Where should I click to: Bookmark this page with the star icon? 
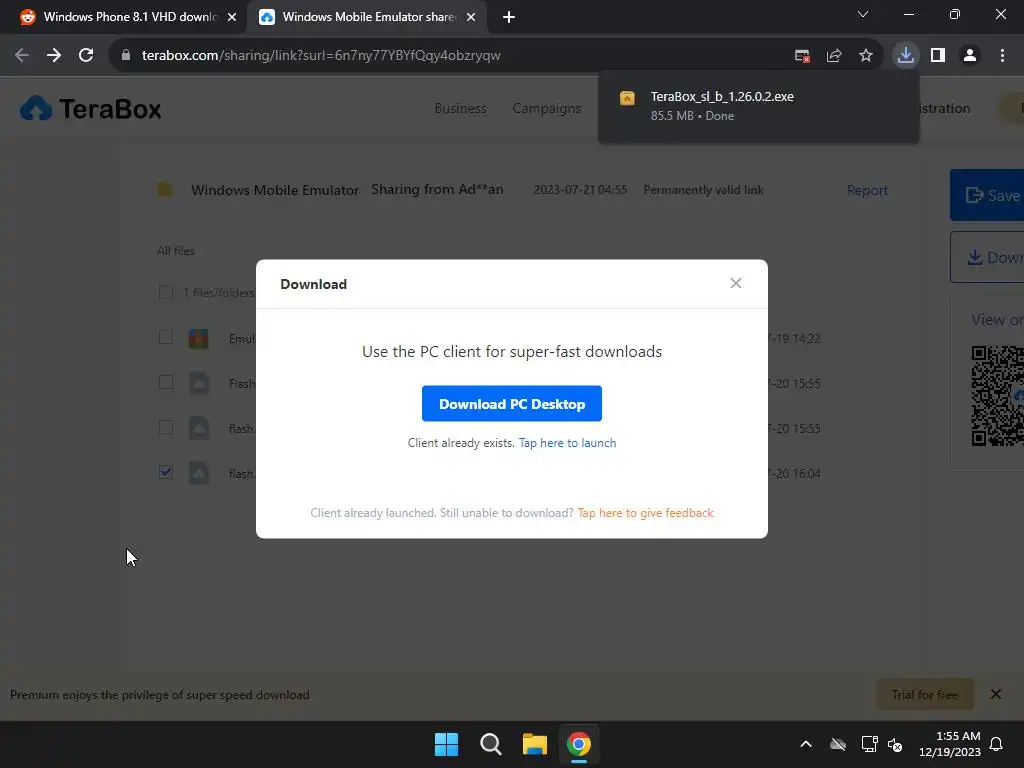click(865, 56)
